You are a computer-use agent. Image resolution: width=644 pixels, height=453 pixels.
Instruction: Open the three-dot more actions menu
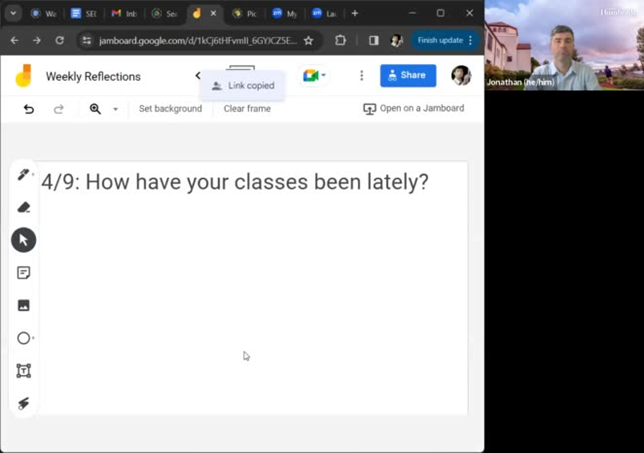(361, 76)
